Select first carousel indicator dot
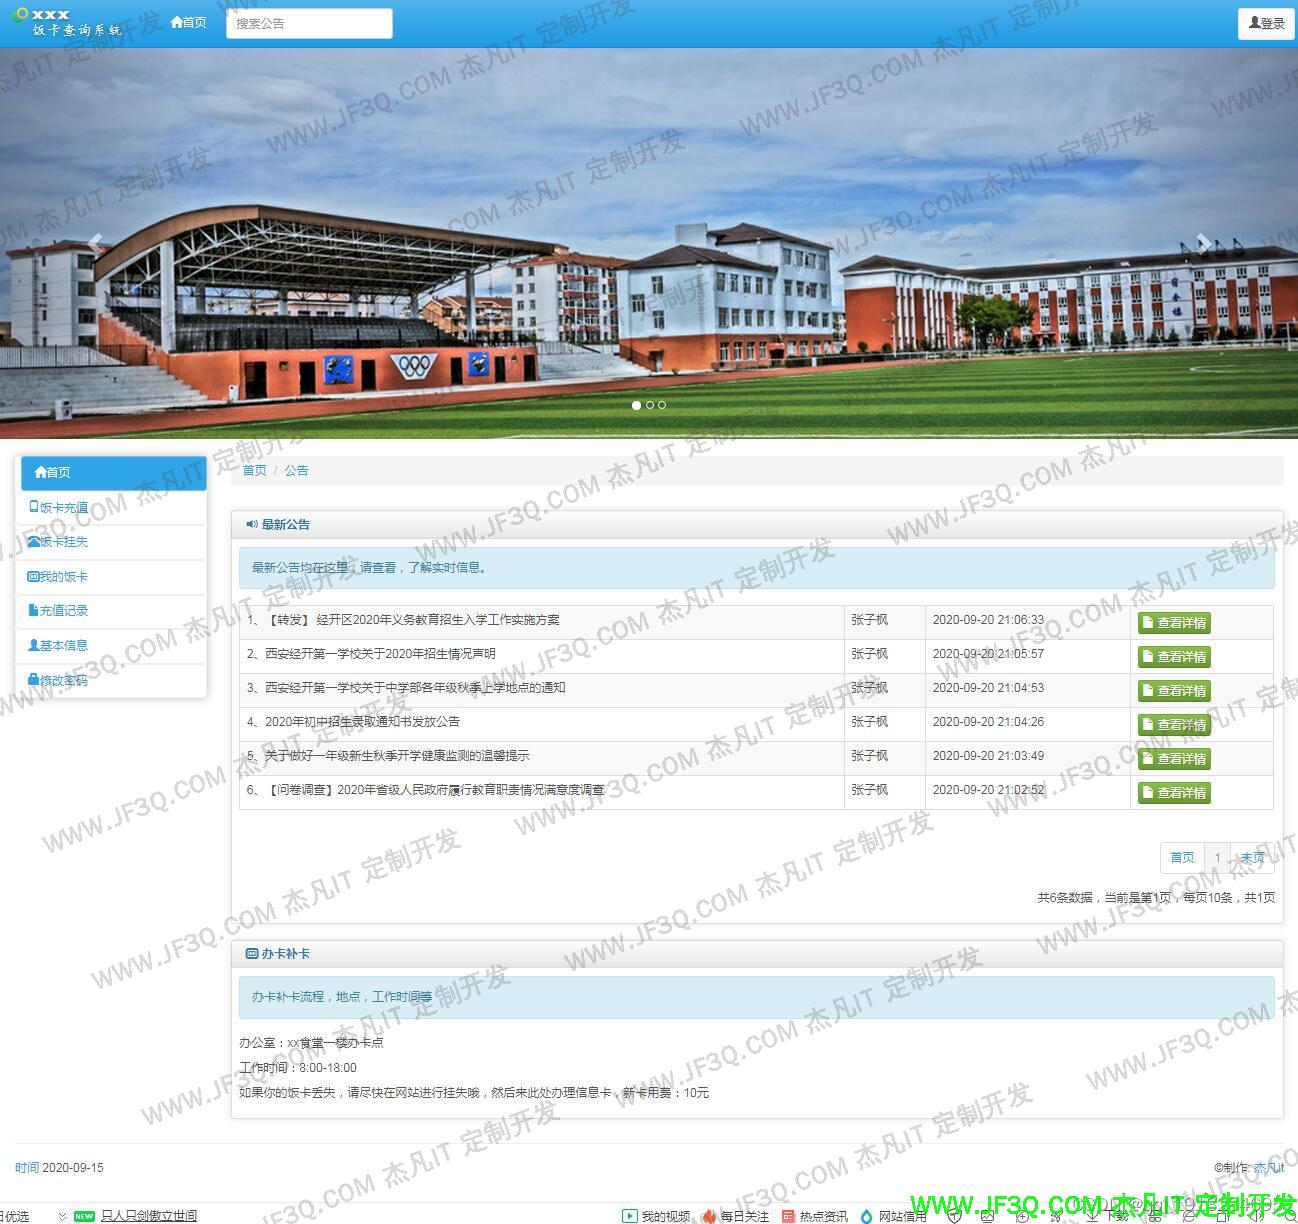Screen dimensions: 1298x1224 tap(636, 405)
